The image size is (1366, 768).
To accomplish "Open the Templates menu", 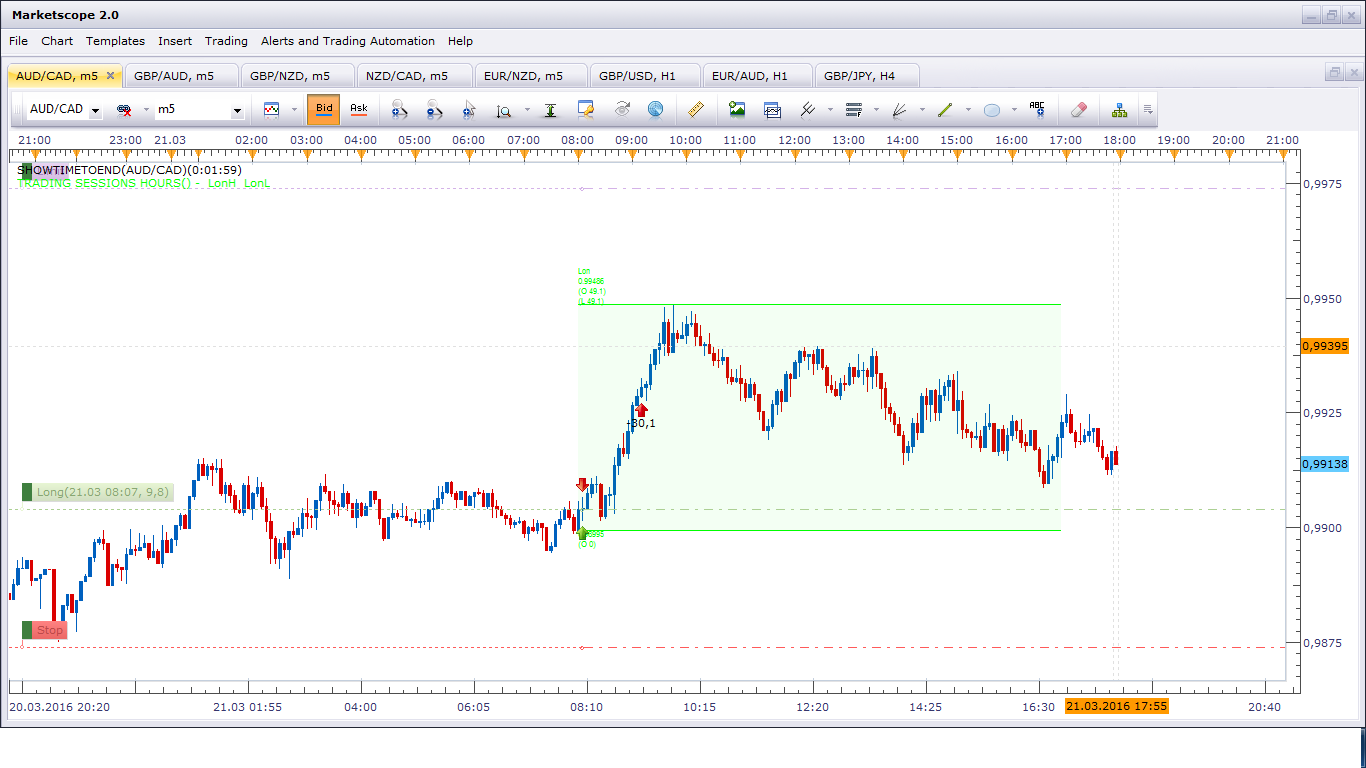I will tap(115, 41).
